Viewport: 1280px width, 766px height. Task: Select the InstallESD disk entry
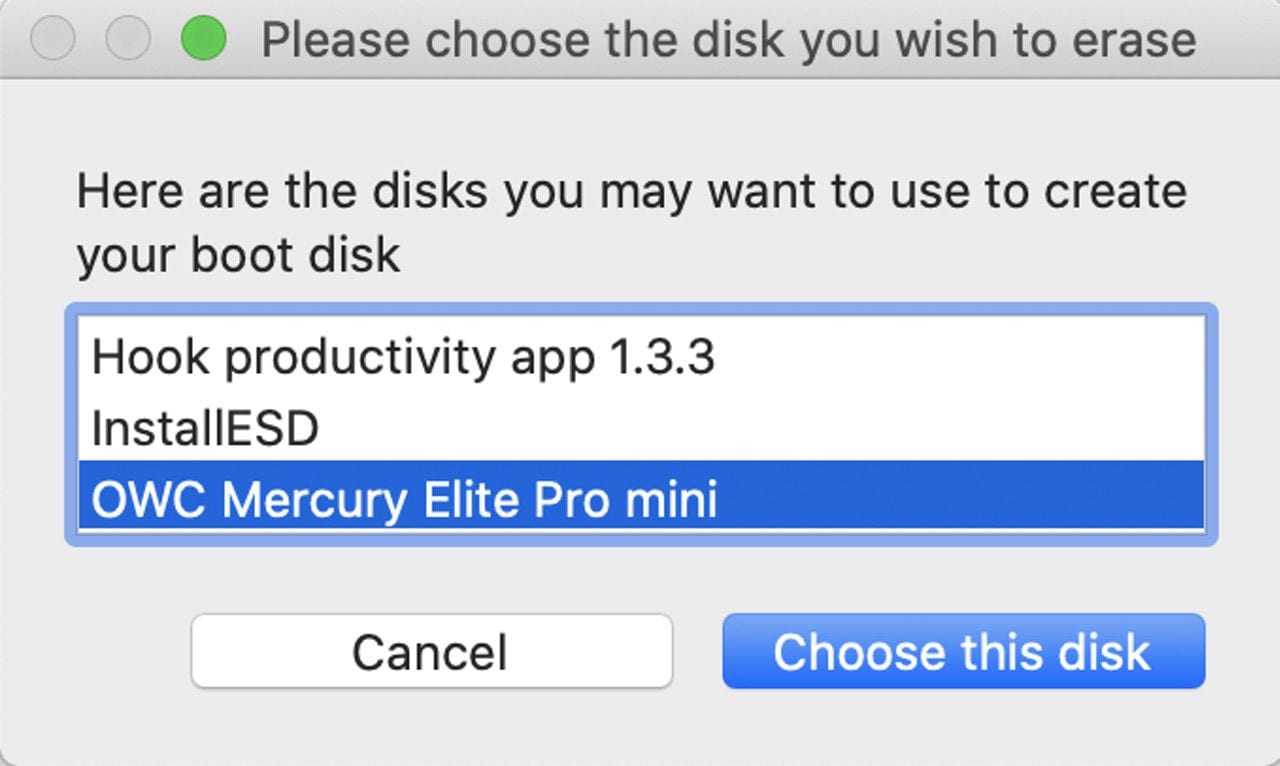(x=205, y=428)
